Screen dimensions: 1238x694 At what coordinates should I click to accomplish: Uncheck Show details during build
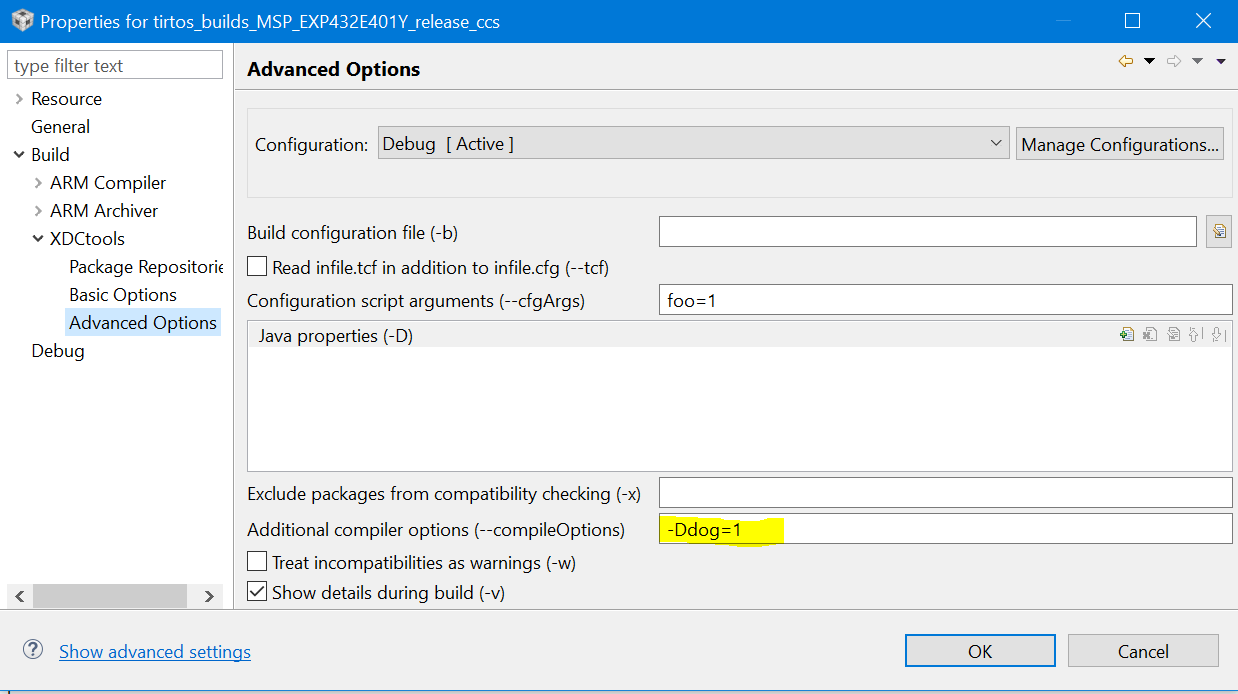(258, 592)
